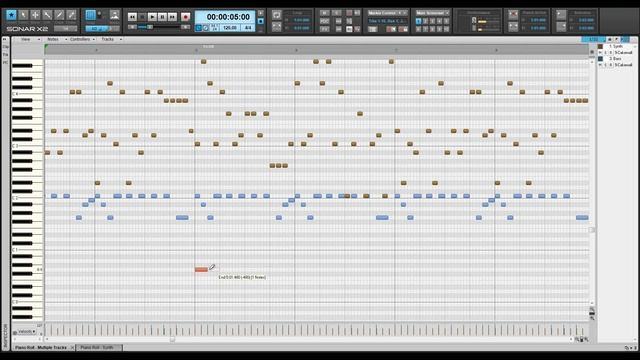
Task: Click the vertical scrollbar handle
Action: tap(591, 230)
